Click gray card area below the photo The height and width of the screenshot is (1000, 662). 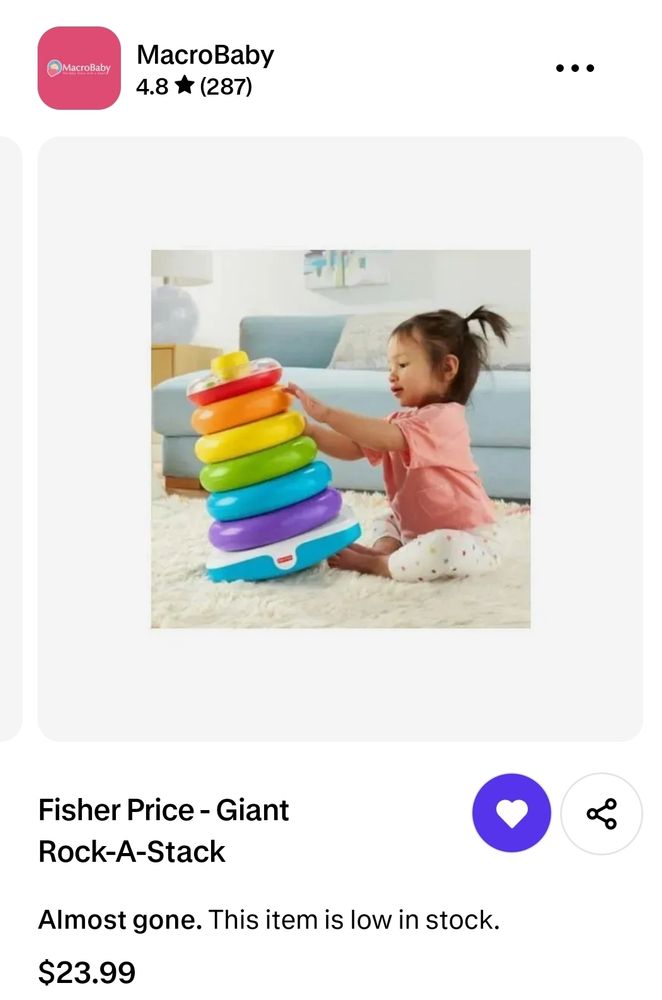pos(341,684)
